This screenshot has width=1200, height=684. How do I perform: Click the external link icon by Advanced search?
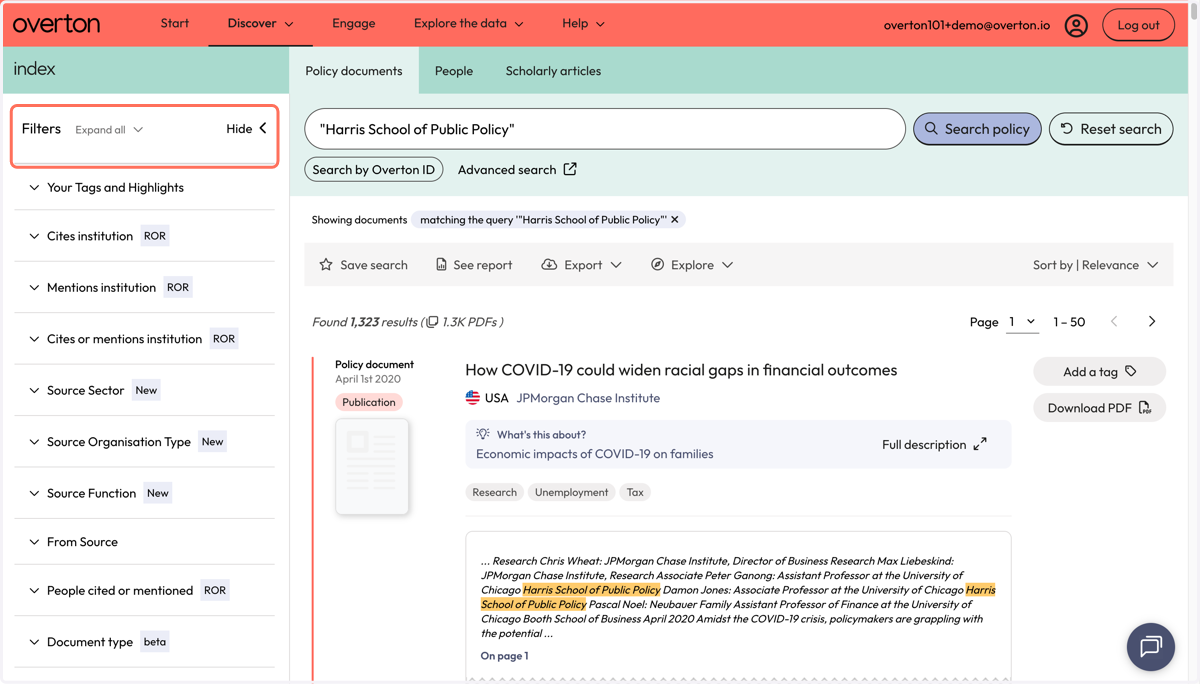[570, 169]
